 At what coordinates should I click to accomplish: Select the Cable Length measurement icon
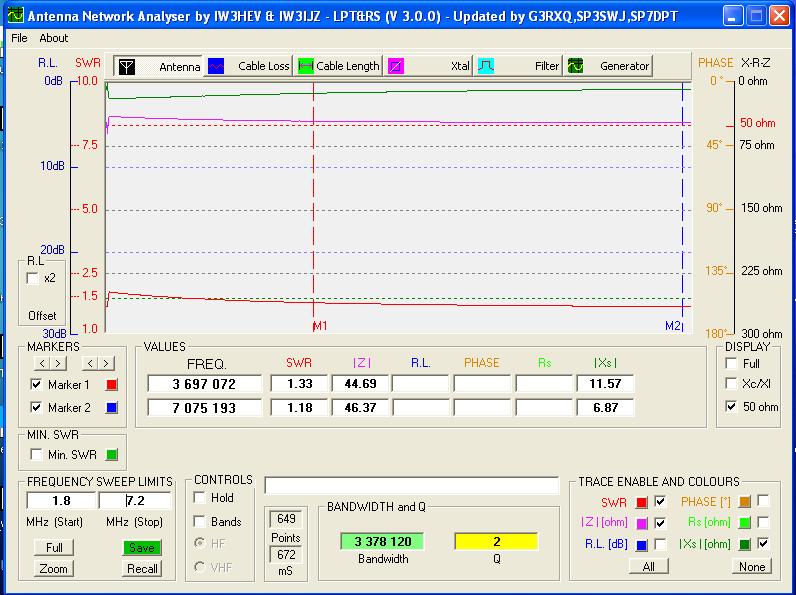point(308,66)
